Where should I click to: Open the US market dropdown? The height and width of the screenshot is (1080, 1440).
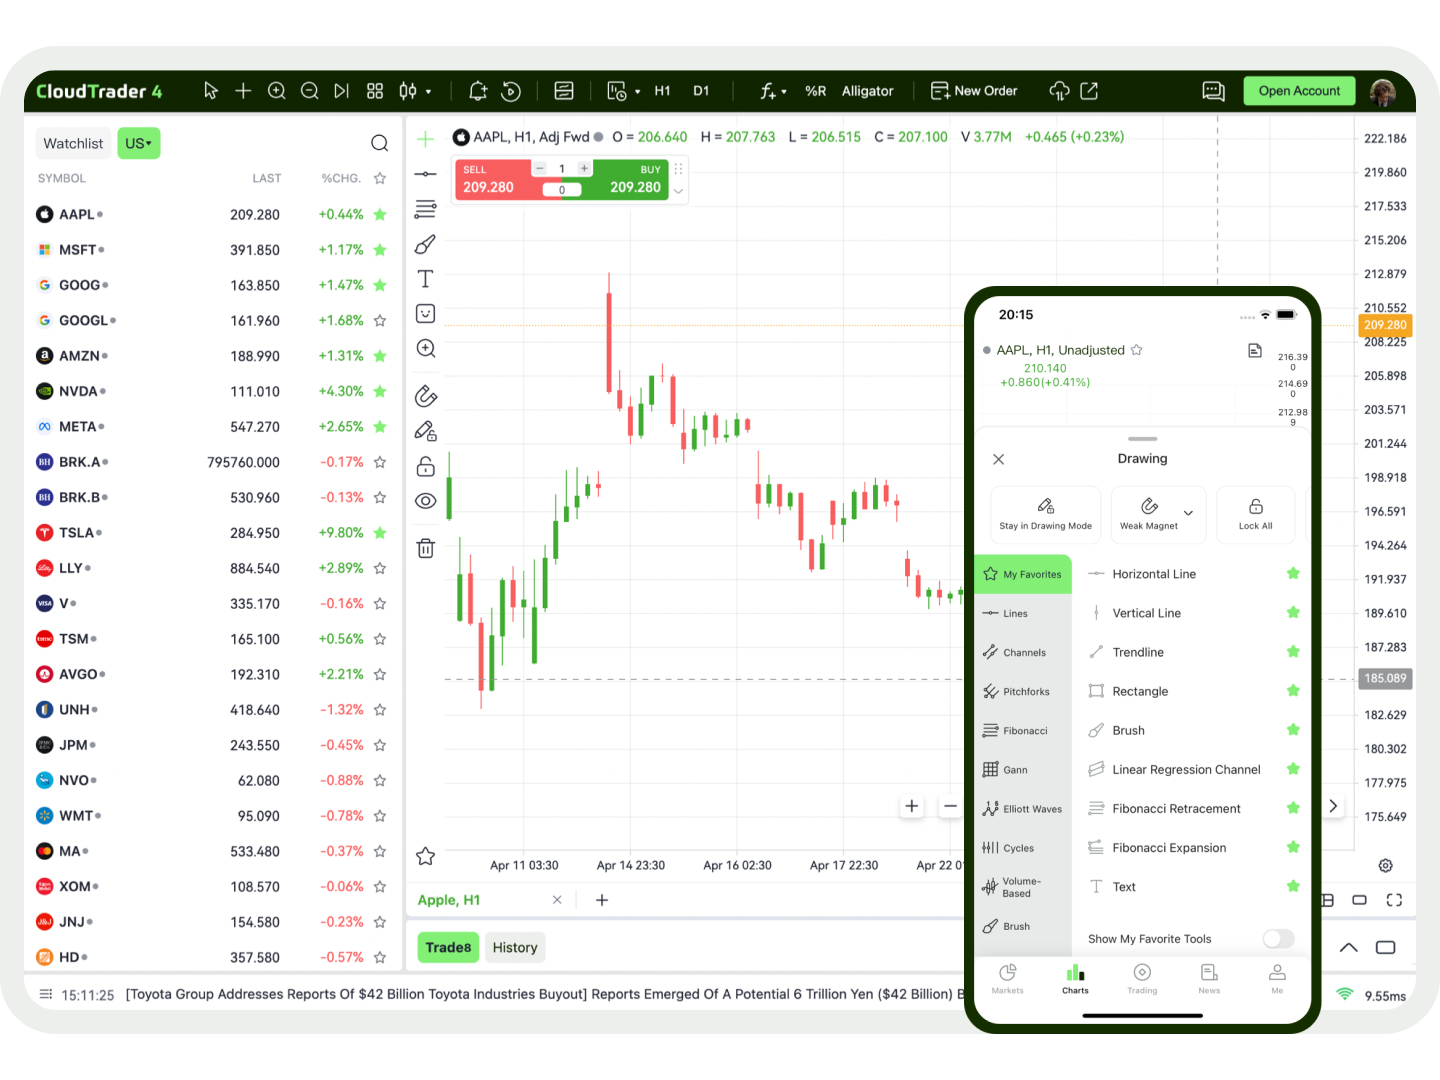pos(138,143)
